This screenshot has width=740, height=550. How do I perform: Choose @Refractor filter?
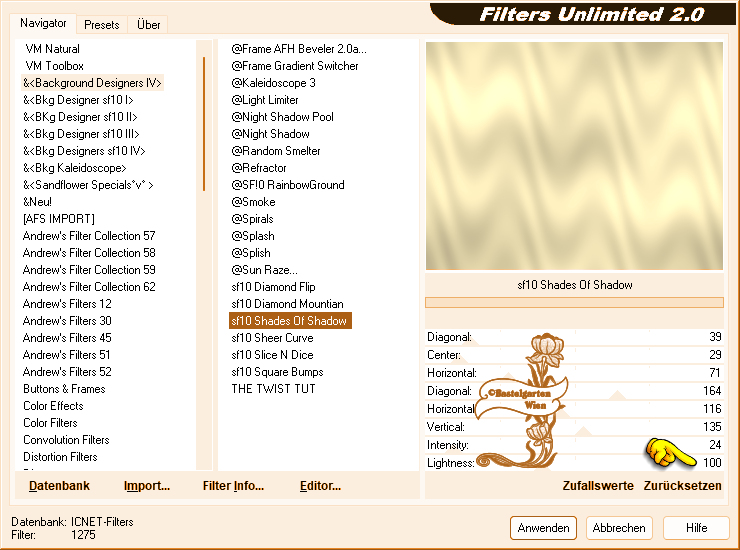click(259, 168)
